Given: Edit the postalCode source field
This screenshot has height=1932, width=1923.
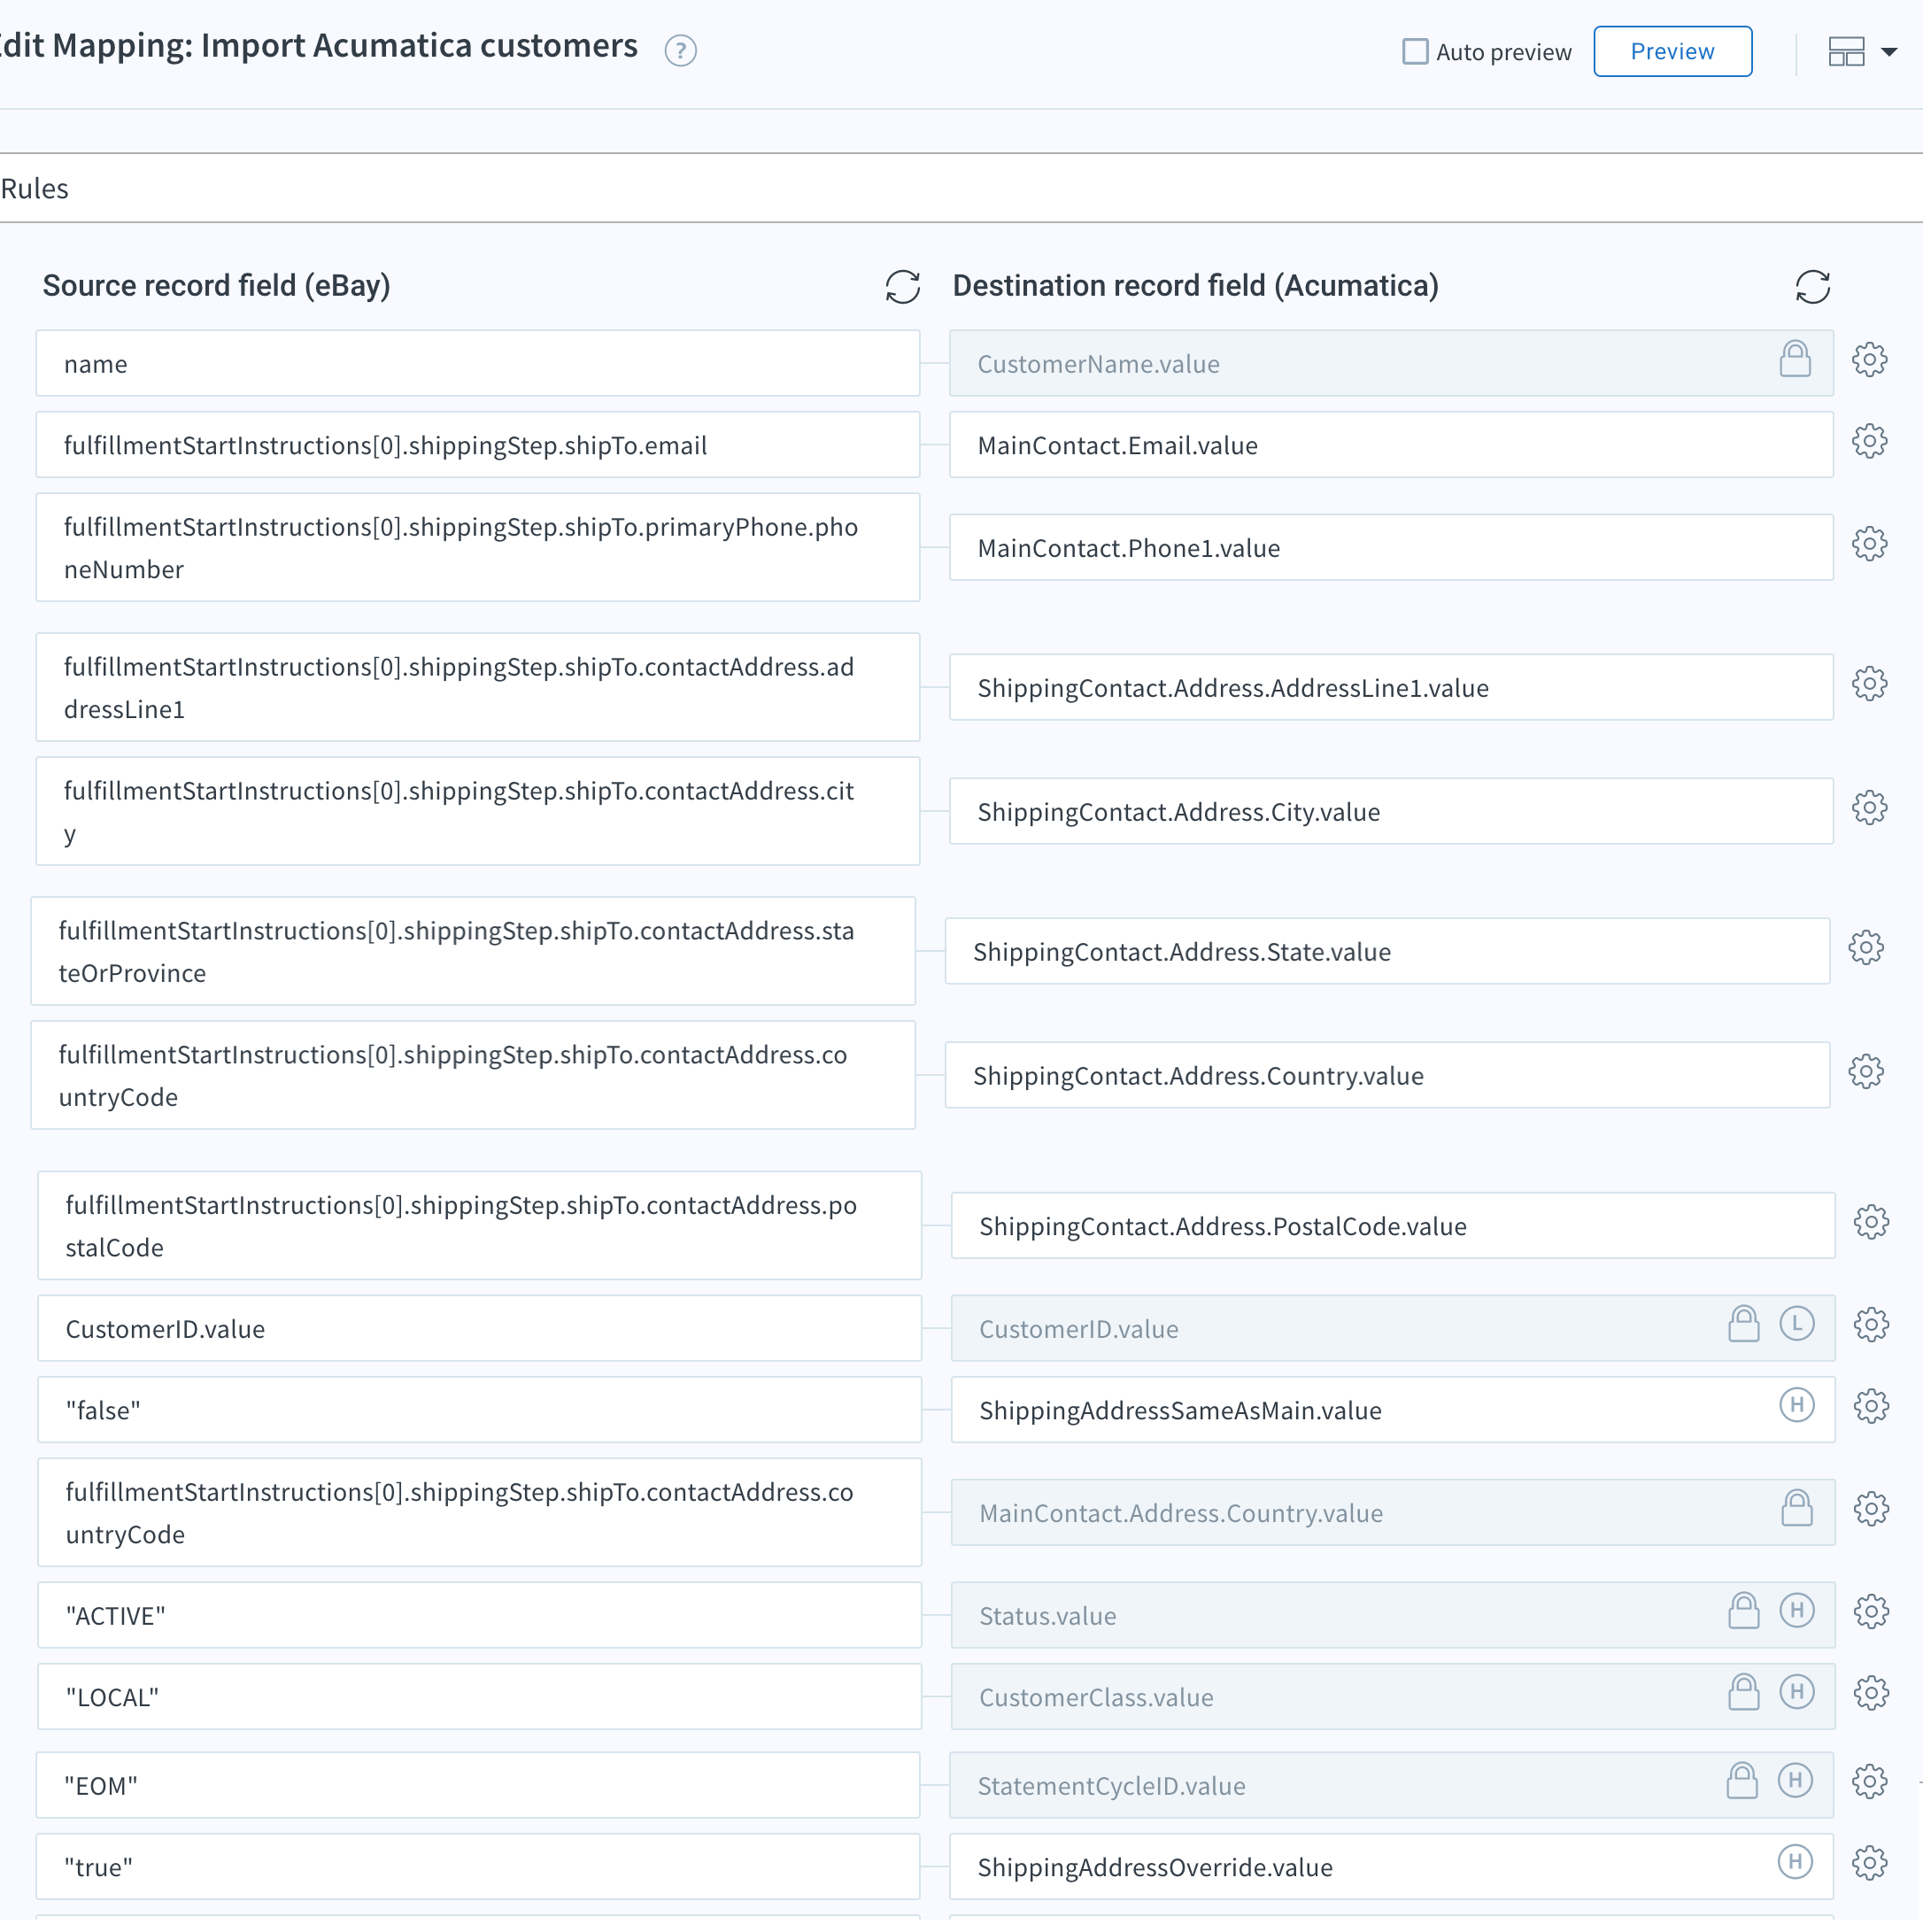Looking at the screenshot, I should pyautogui.click(x=479, y=1226).
